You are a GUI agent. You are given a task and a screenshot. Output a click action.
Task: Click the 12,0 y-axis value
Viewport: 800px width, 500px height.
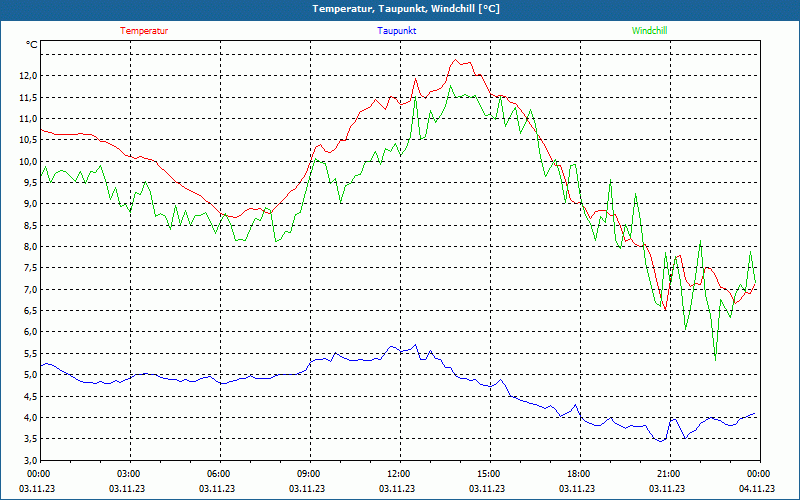pyautogui.click(x=28, y=76)
